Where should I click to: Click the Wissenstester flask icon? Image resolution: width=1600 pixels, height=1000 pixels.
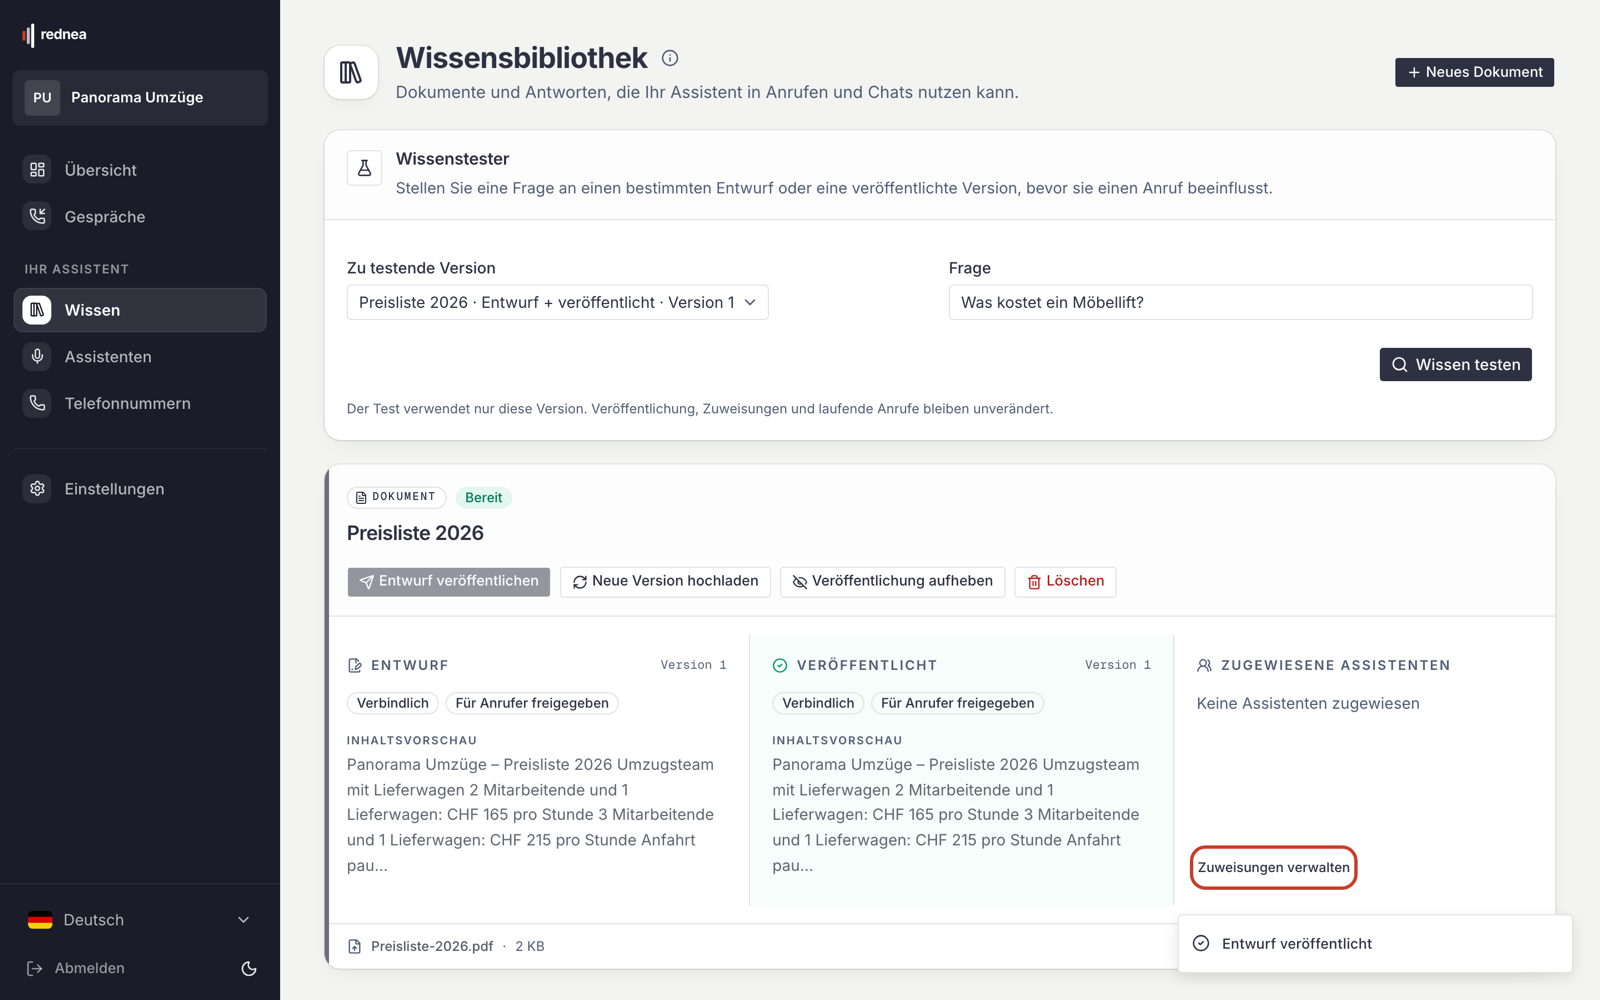pos(364,168)
